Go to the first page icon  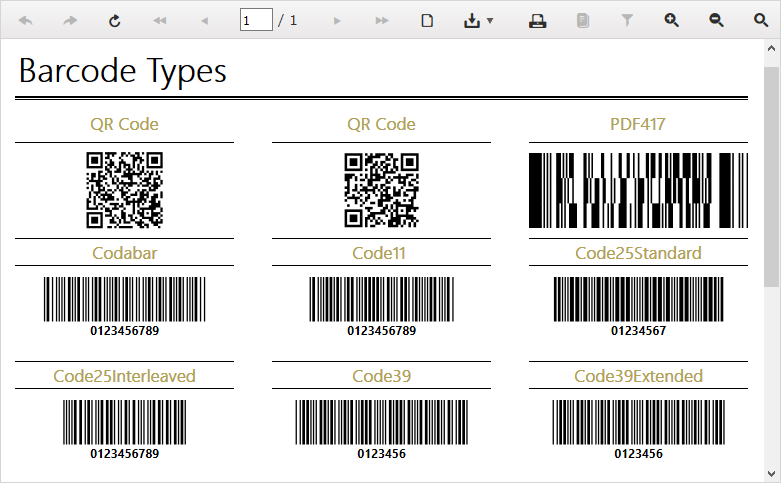[159, 20]
